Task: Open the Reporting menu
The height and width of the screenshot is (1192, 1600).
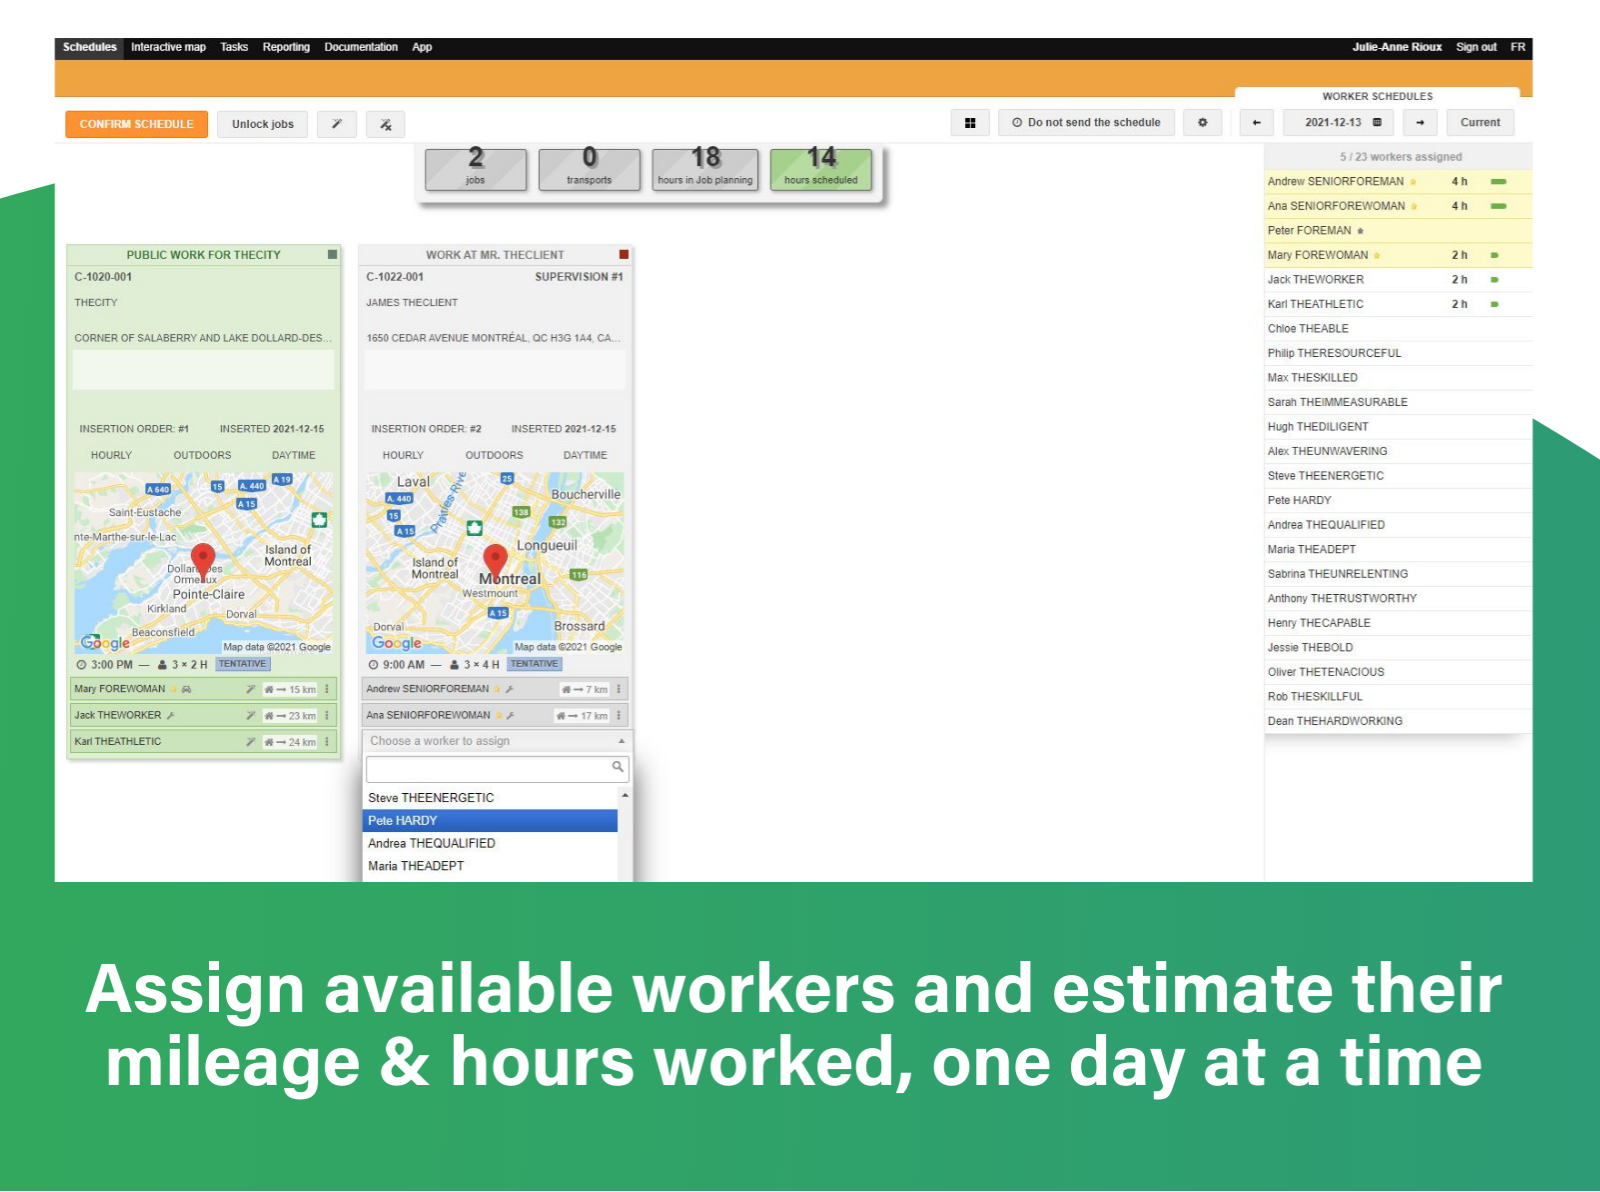Action: pos(286,47)
